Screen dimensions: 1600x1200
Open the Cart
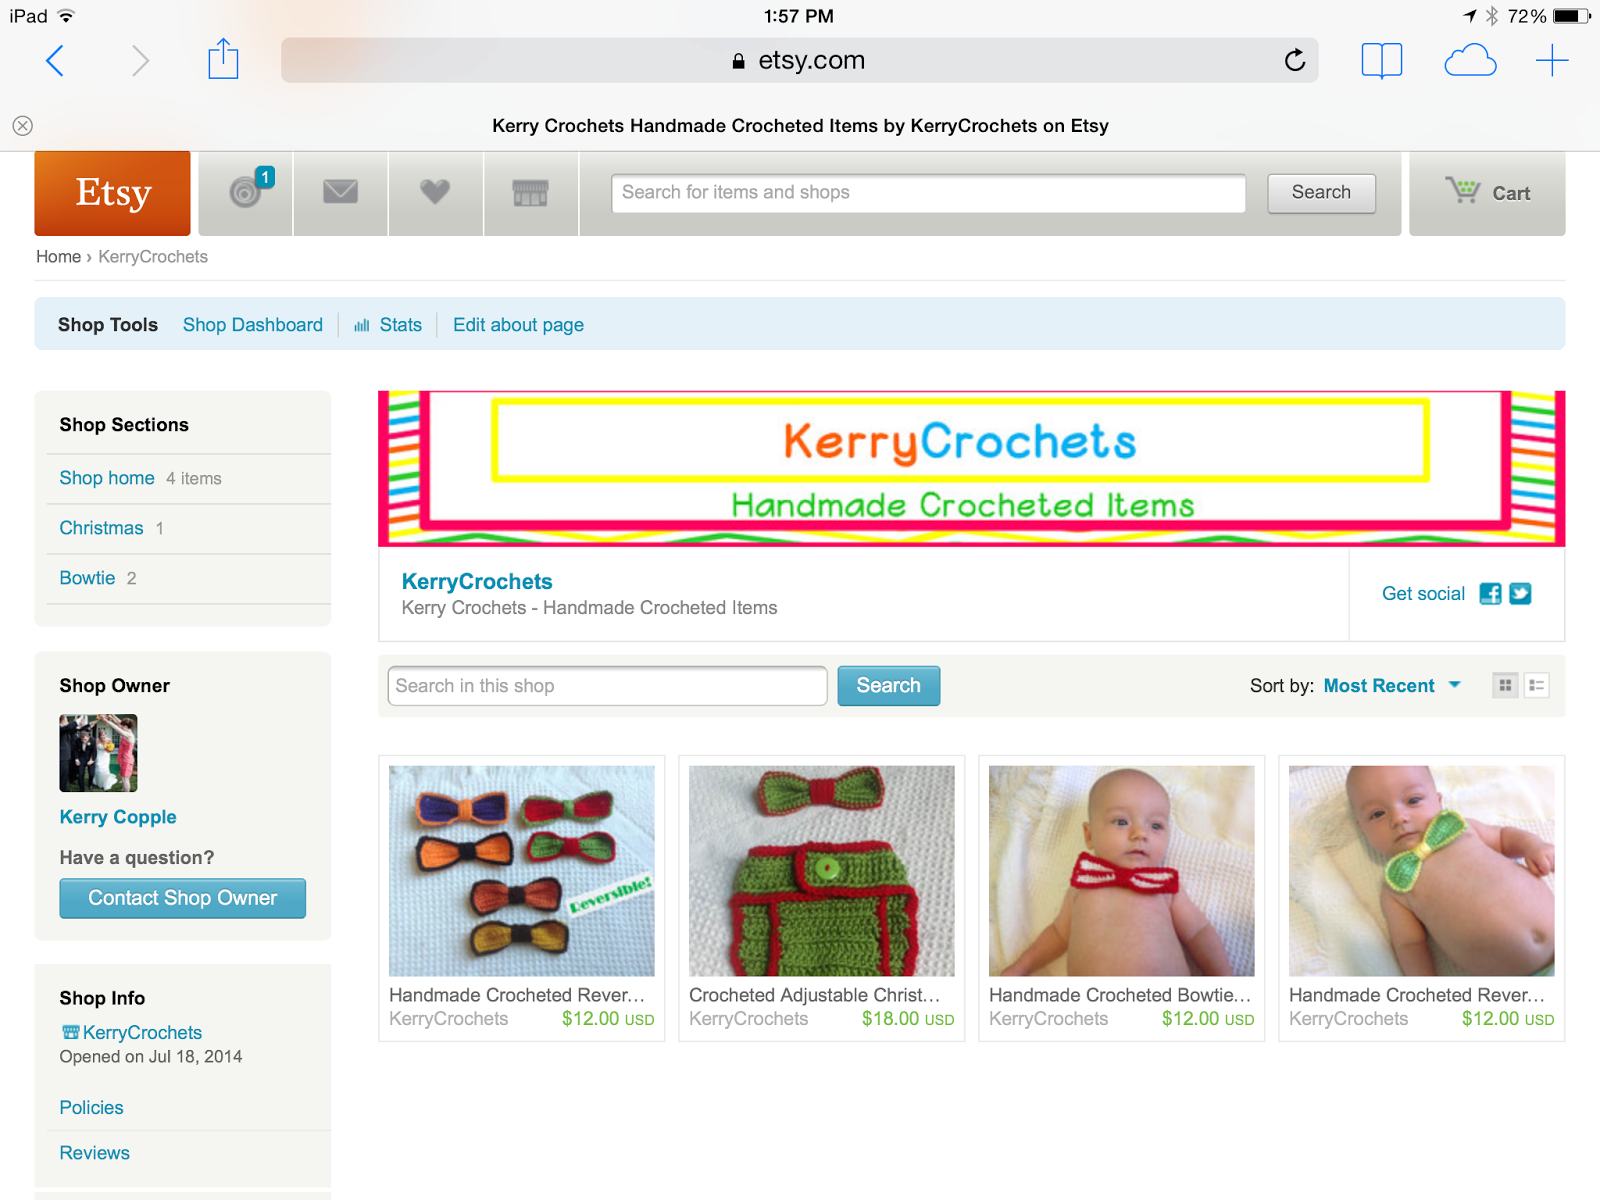1487,193
